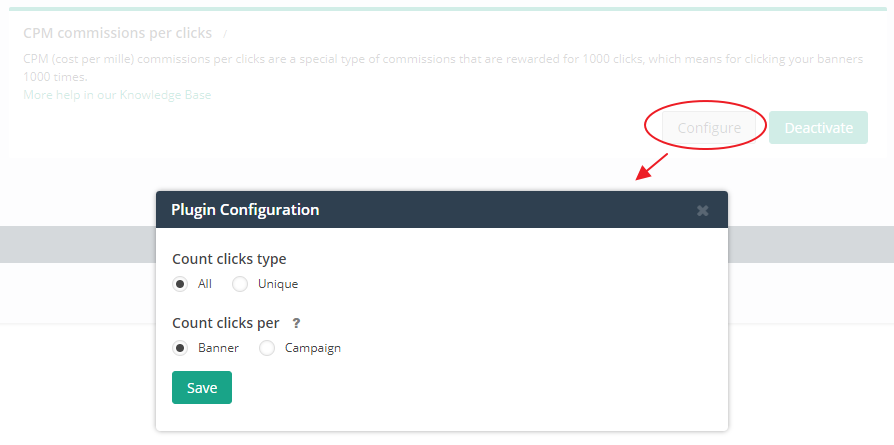Select the Banner radio button circle

point(180,348)
